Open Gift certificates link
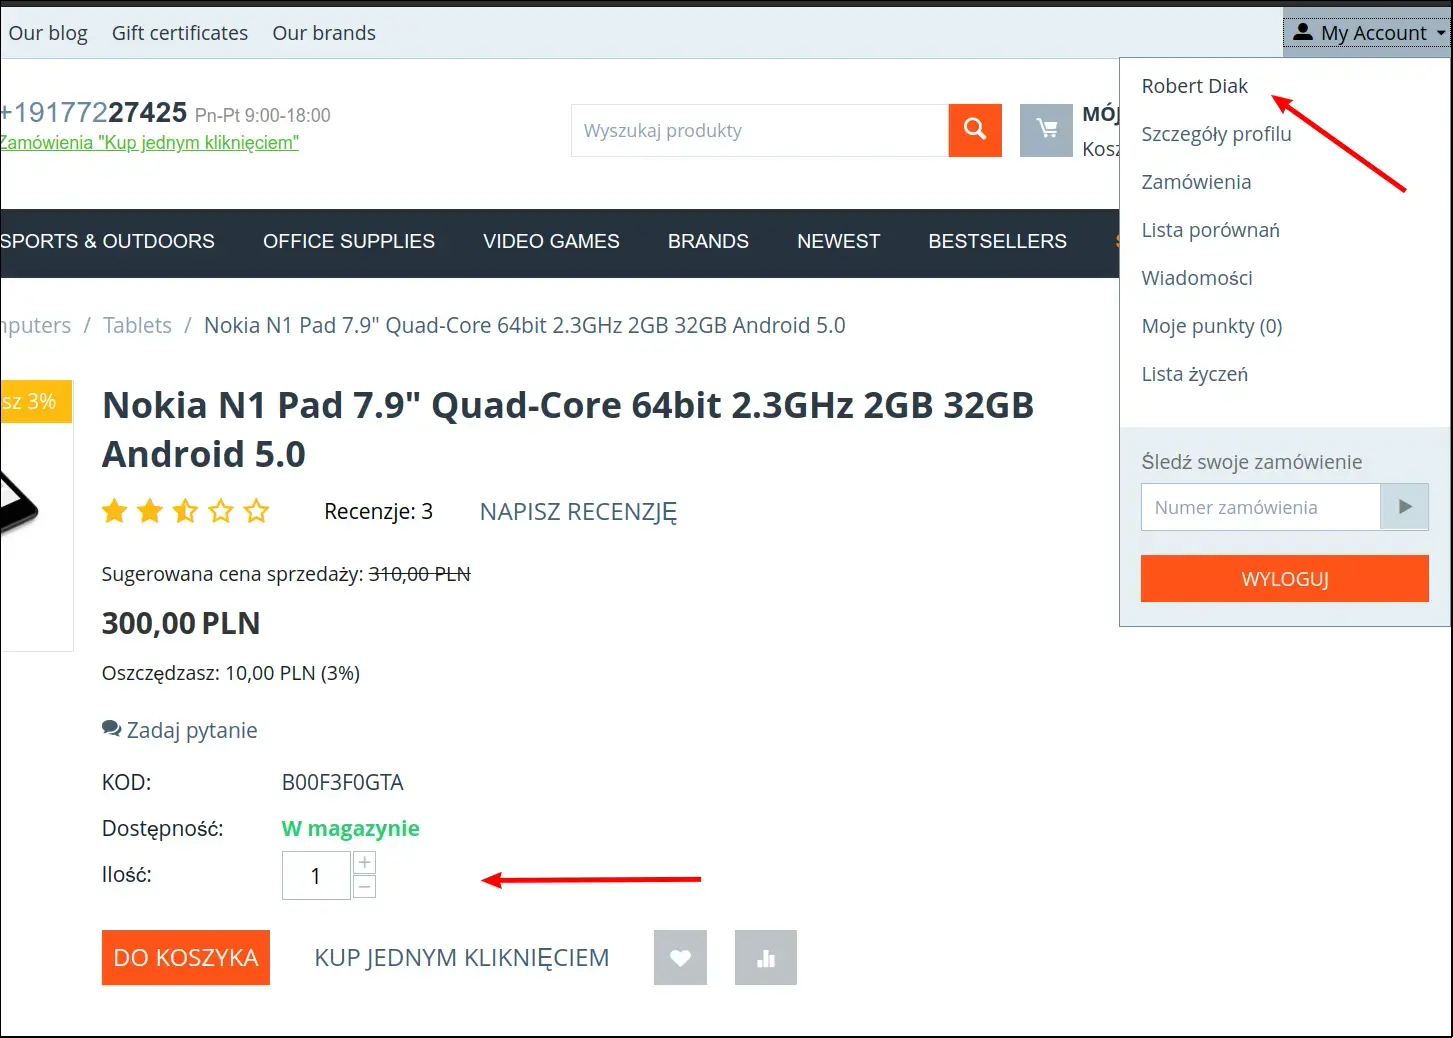This screenshot has width=1453, height=1038. [x=180, y=33]
